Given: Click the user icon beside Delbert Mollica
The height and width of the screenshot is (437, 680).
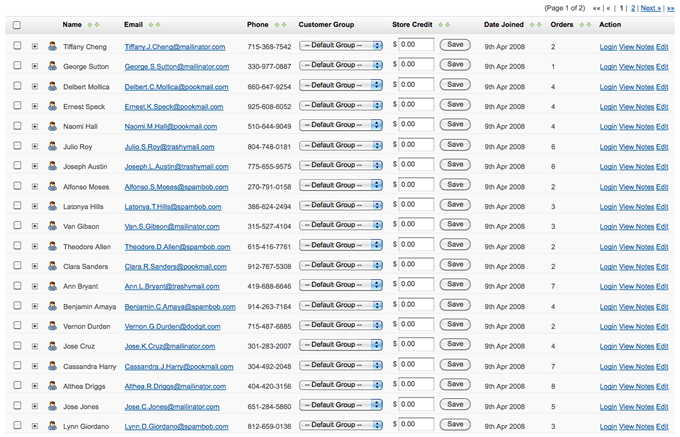Looking at the screenshot, I should tap(52, 86).
